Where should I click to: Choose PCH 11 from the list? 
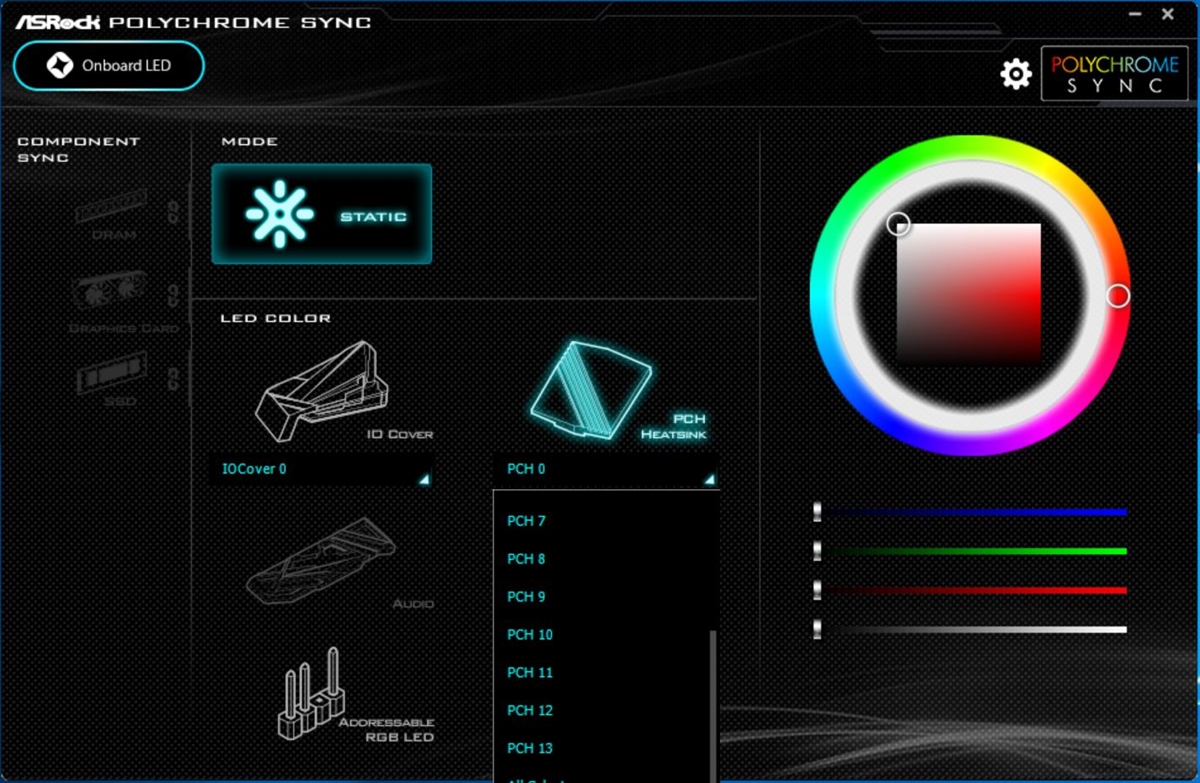(x=529, y=673)
